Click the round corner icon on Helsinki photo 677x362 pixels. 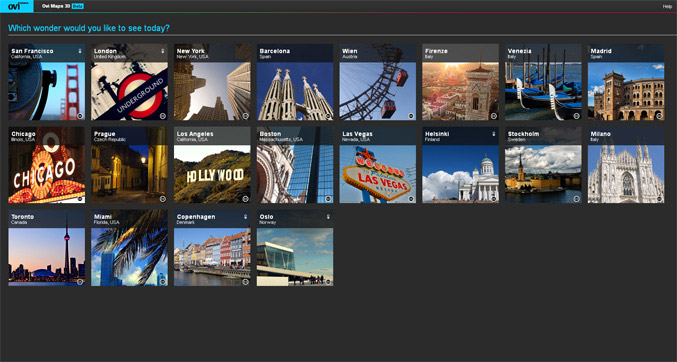[x=494, y=199]
